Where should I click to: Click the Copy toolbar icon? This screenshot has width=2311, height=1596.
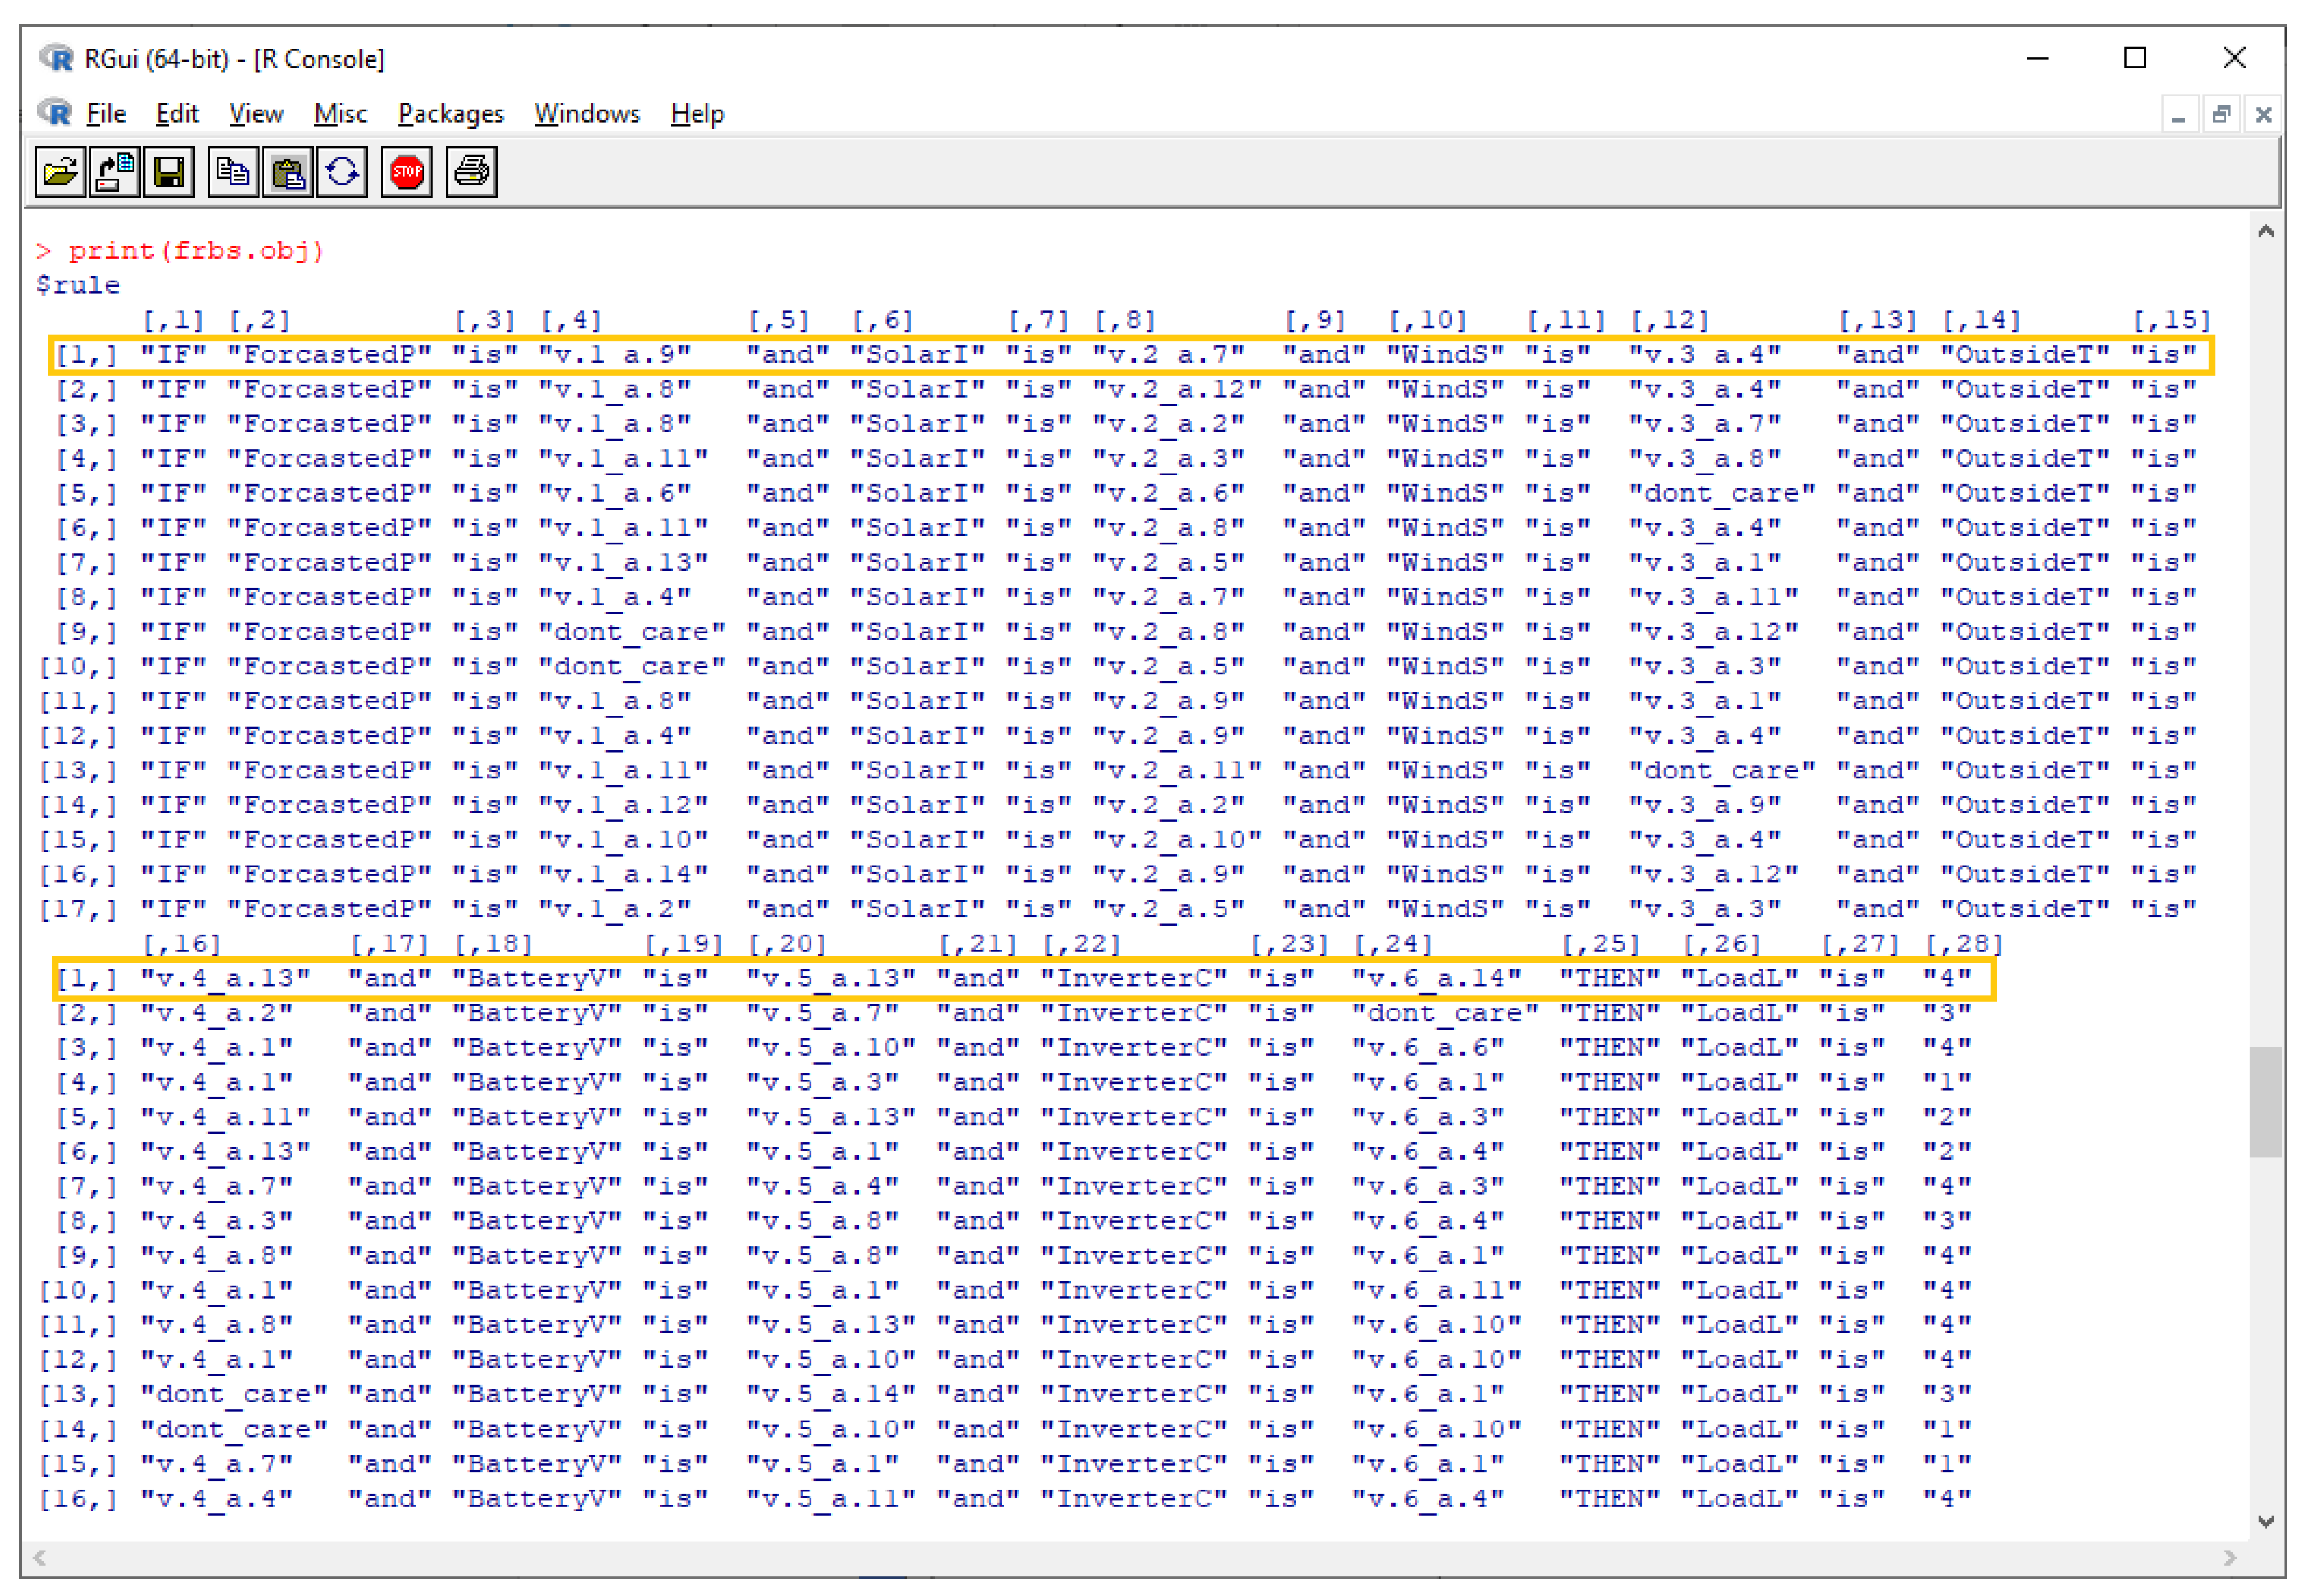point(233,172)
